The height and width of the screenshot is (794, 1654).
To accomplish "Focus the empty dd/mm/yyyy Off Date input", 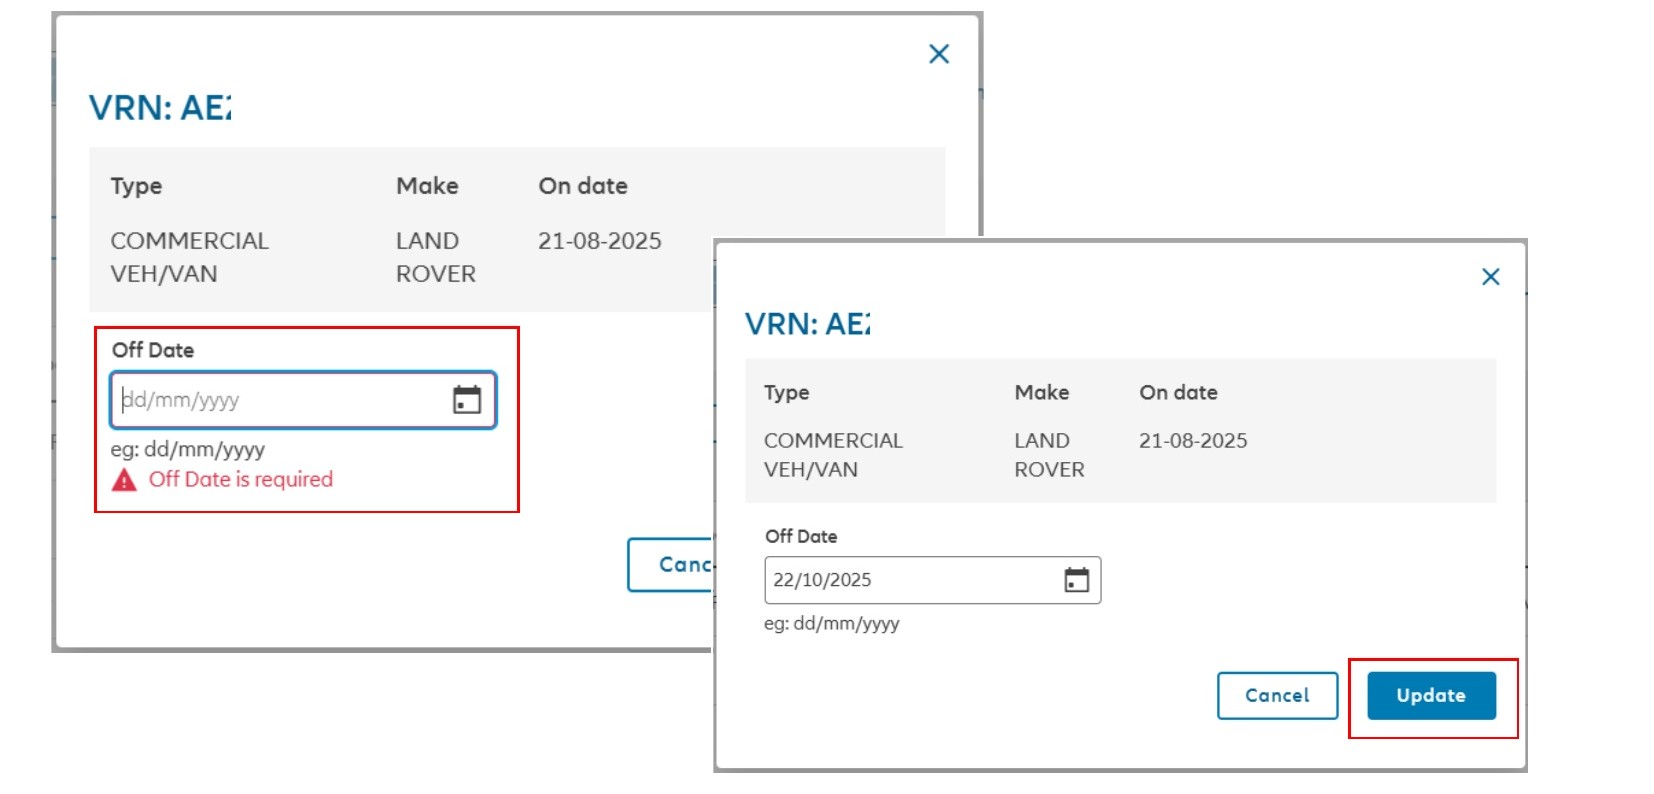I will [x=303, y=400].
